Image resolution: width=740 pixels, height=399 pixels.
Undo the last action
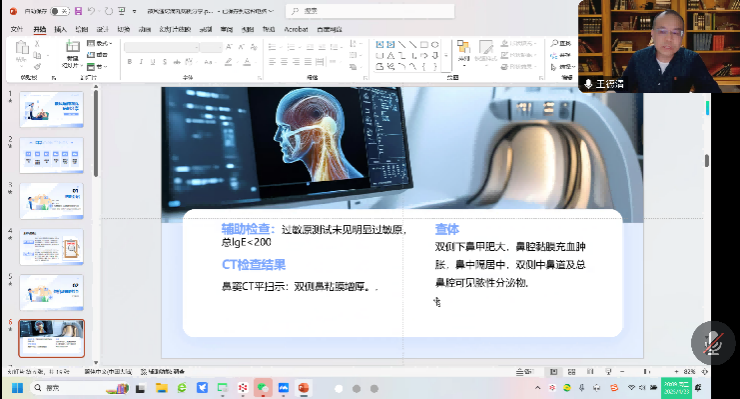[92, 11]
